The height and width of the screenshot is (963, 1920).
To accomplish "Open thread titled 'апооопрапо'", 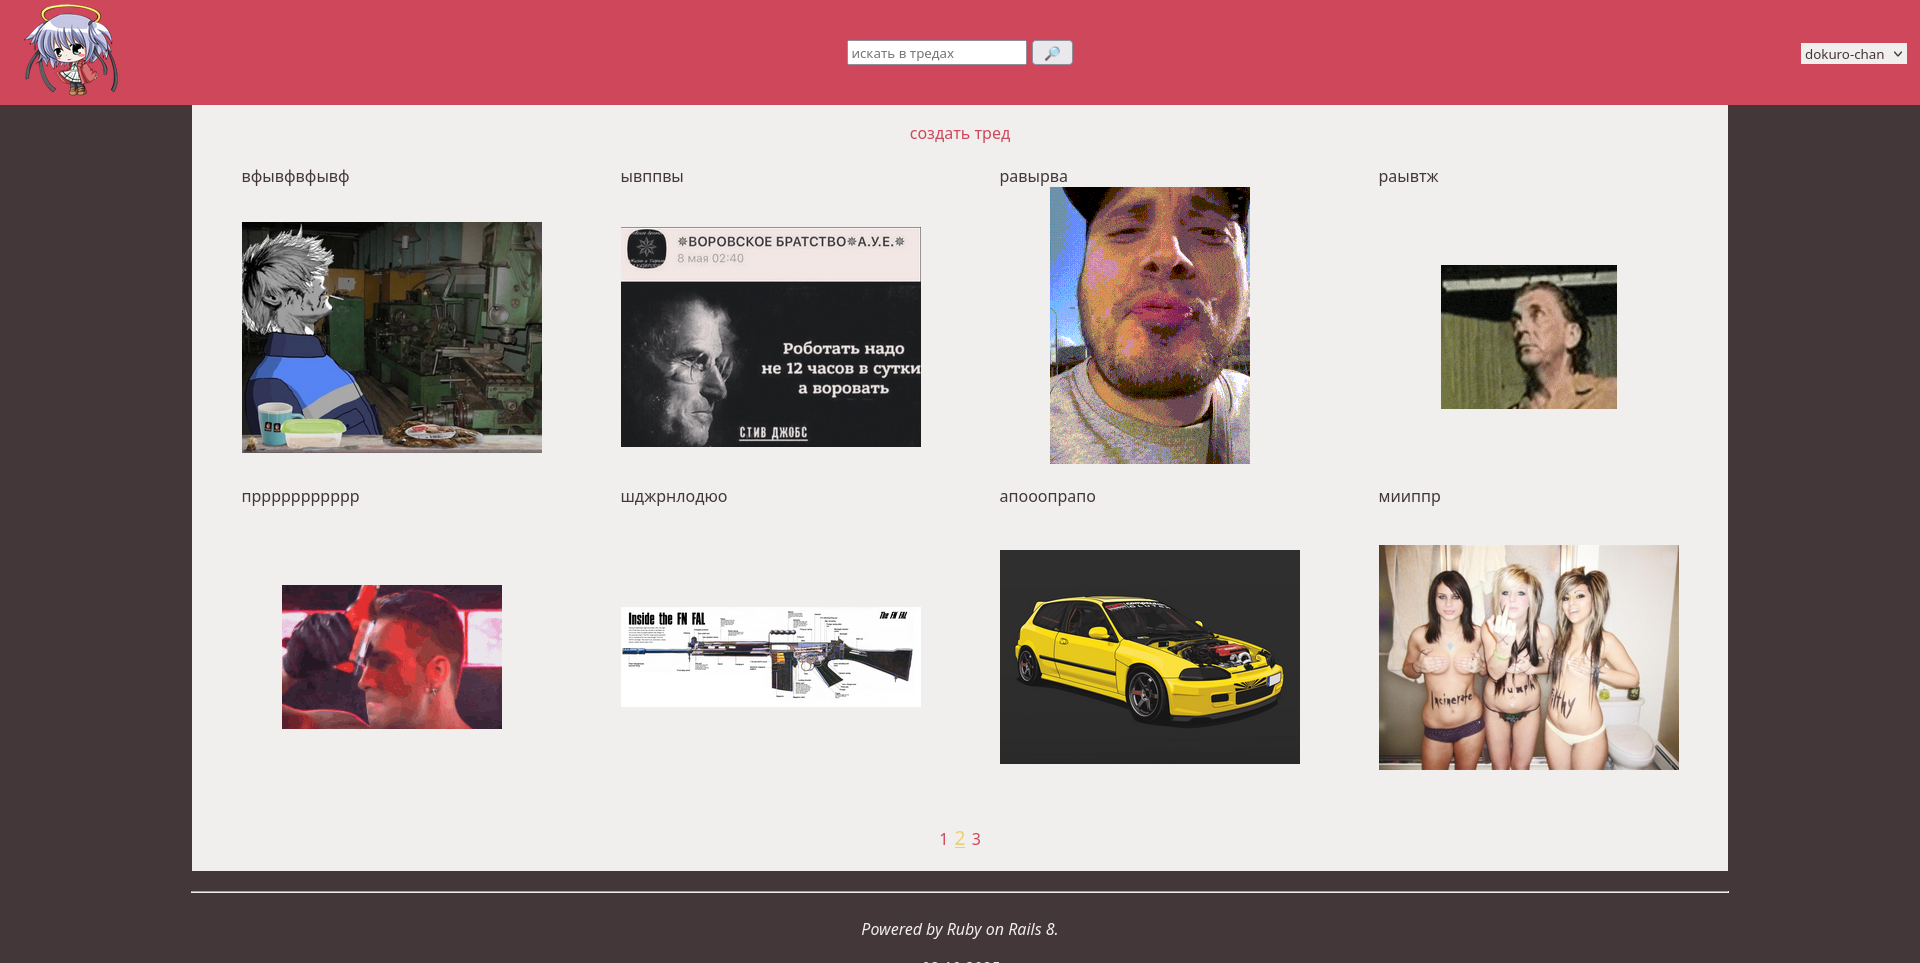I will coord(1047,497).
